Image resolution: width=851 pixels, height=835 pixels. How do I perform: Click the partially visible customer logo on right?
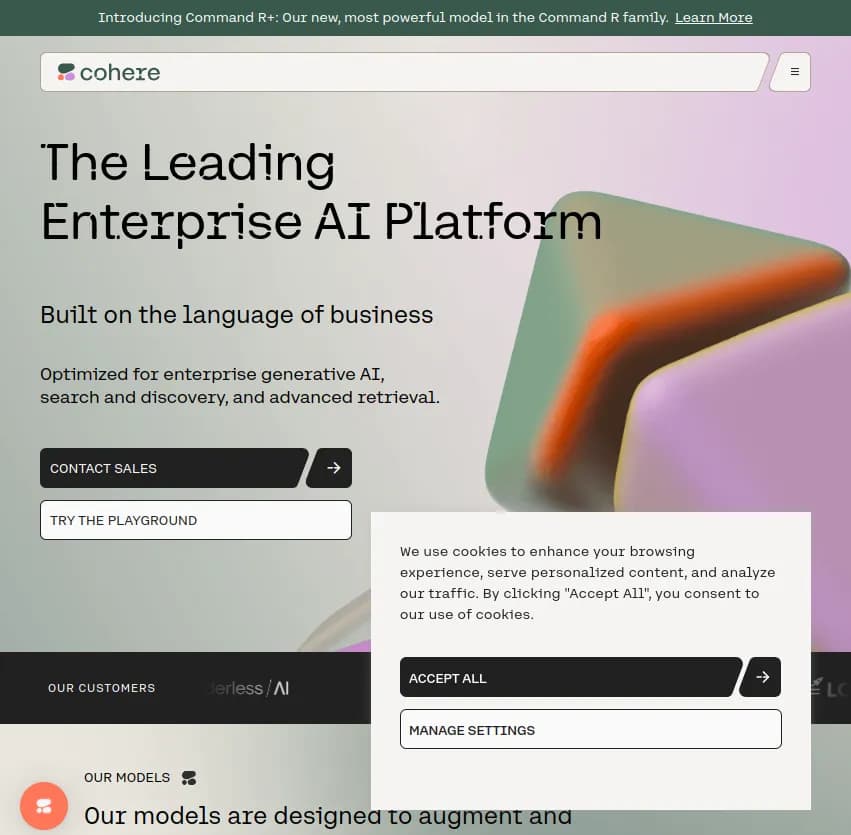(836, 689)
